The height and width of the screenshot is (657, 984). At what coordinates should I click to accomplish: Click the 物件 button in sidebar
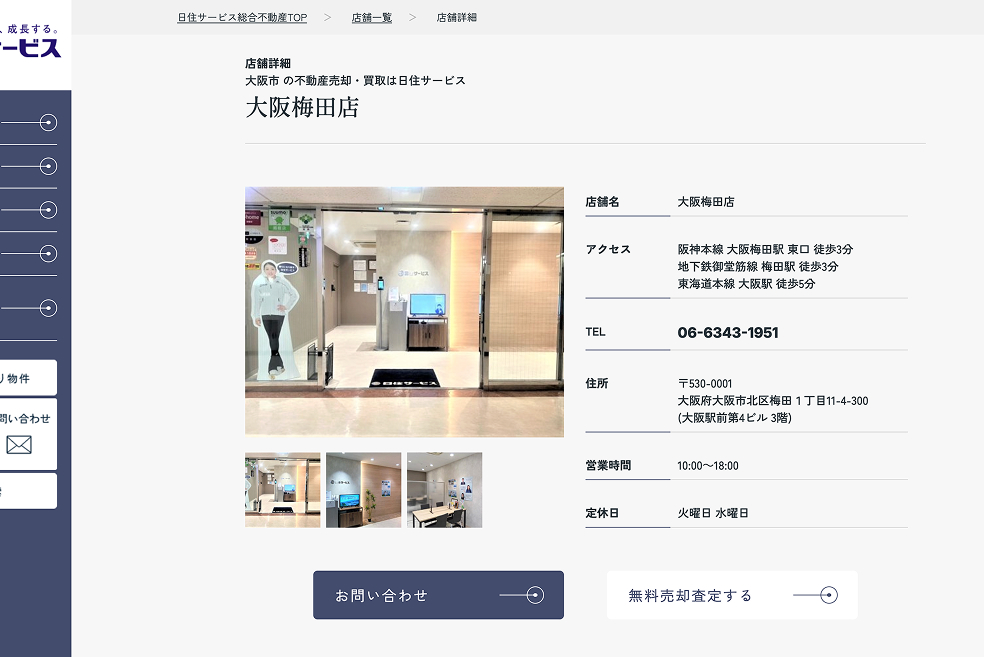pyautogui.click(x=27, y=378)
